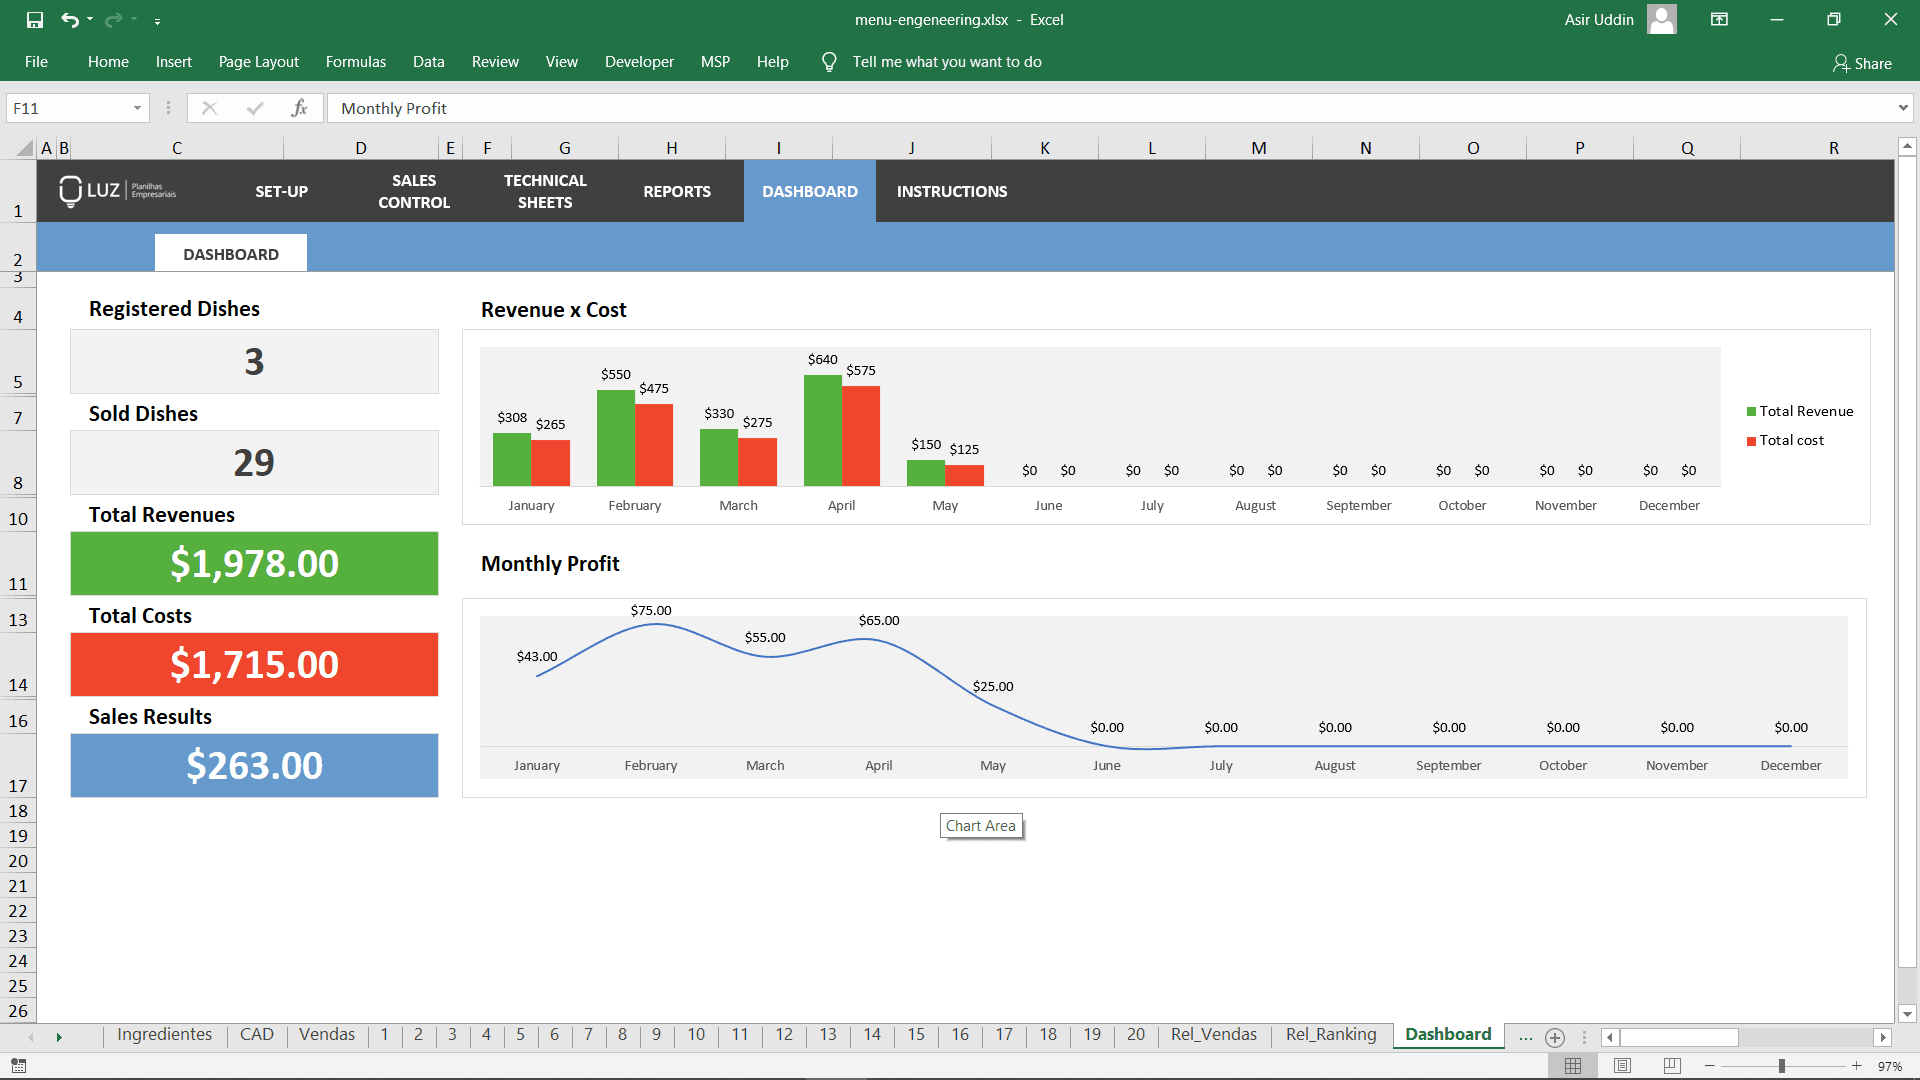
Task: Click inside the Tell Me search box
Action: [947, 61]
